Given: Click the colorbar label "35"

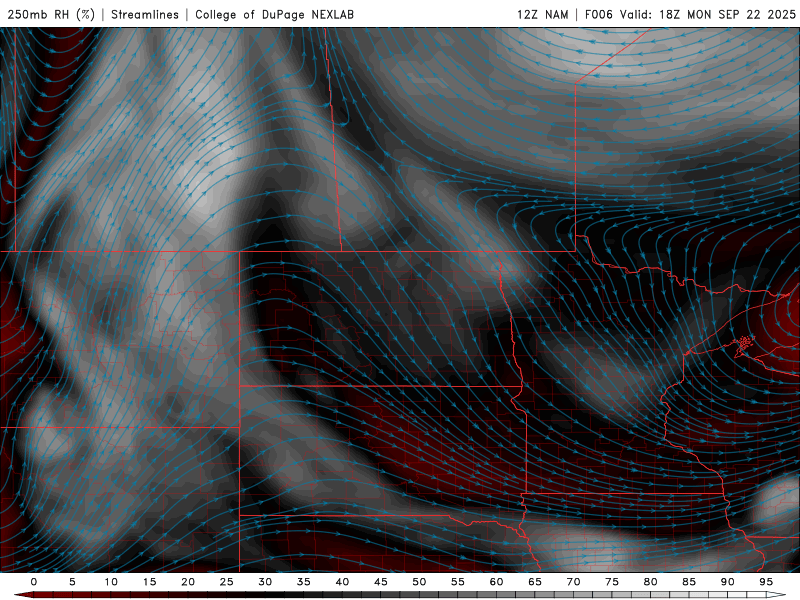Looking at the screenshot, I should point(304,582).
